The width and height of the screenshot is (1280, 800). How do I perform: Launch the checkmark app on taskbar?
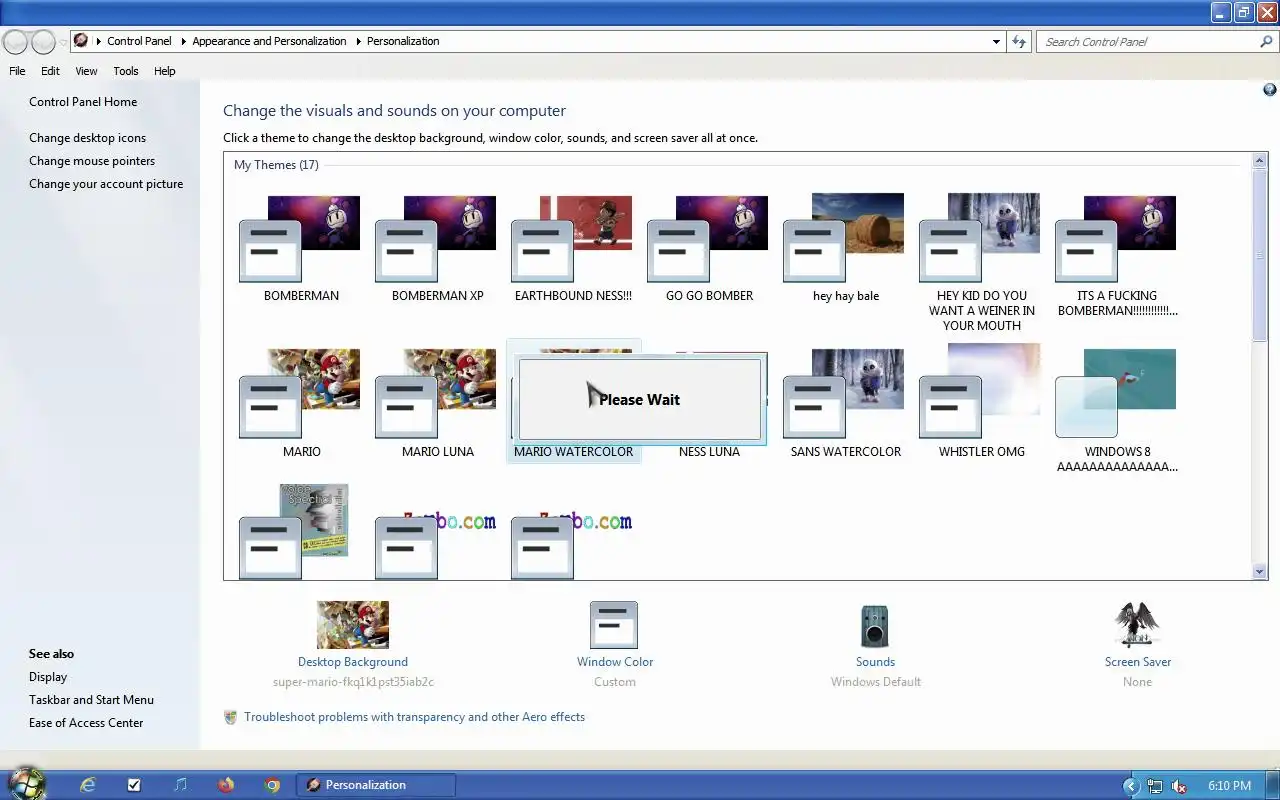pyautogui.click(x=134, y=785)
